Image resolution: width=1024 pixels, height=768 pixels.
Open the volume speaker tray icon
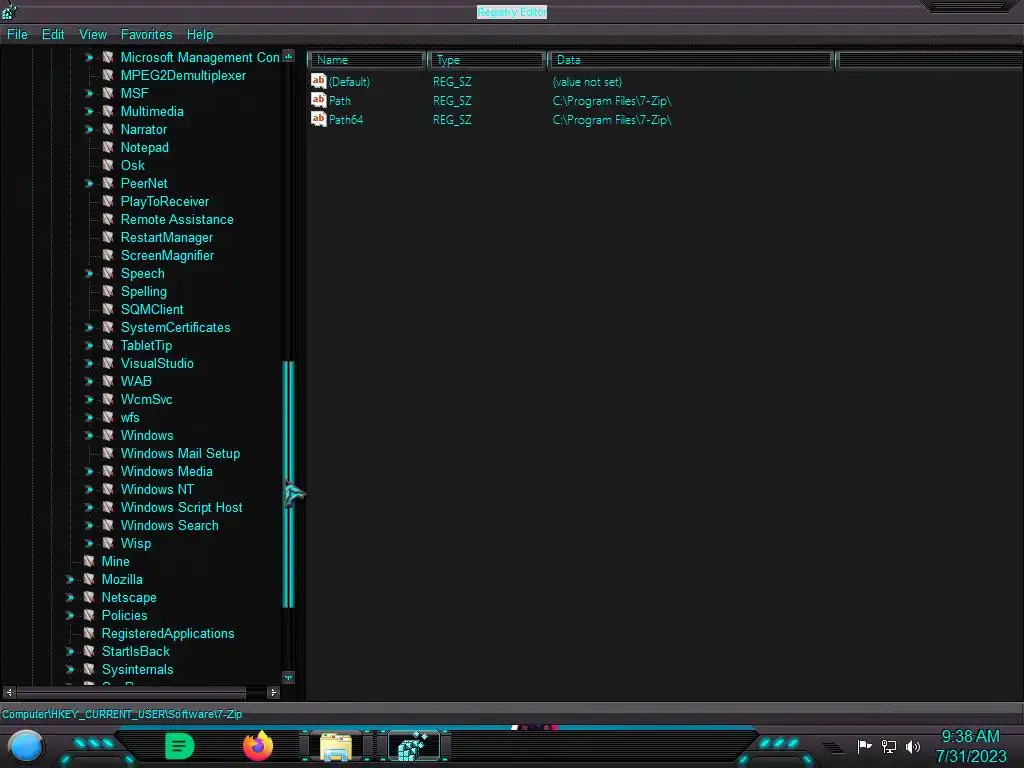(913, 746)
